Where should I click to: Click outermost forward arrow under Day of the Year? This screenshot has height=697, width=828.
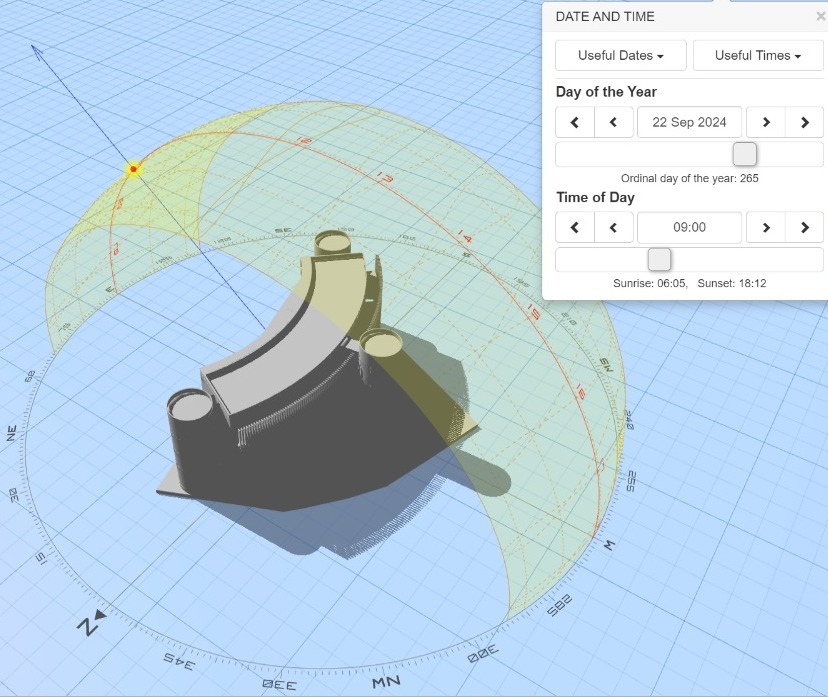click(x=804, y=122)
